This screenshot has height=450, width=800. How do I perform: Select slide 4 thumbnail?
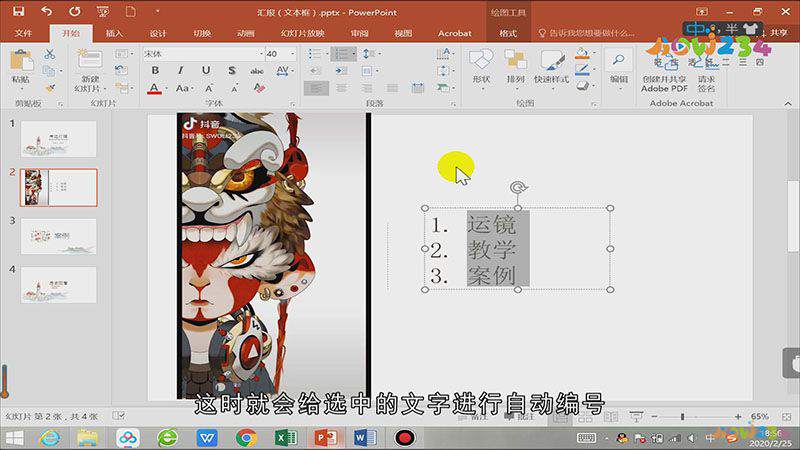[x=59, y=285]
